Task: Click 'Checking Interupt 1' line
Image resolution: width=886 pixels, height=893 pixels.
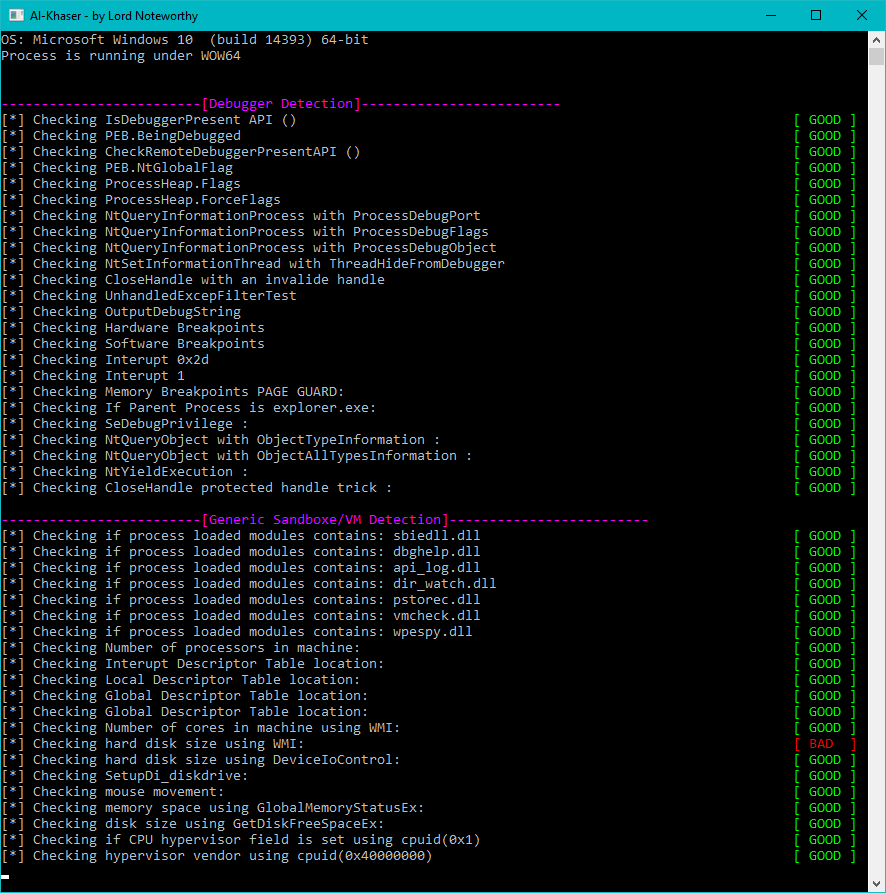Action: point(93,375)
